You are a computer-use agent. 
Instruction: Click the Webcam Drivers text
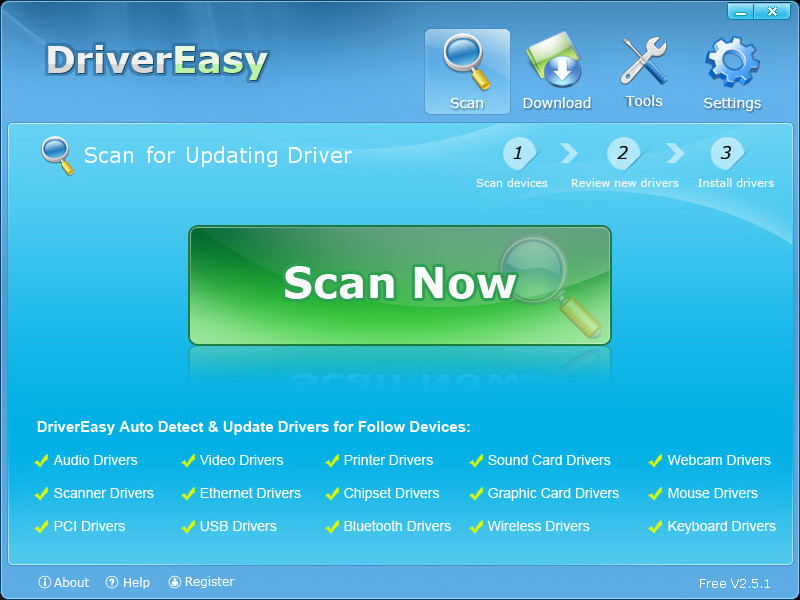719,460
